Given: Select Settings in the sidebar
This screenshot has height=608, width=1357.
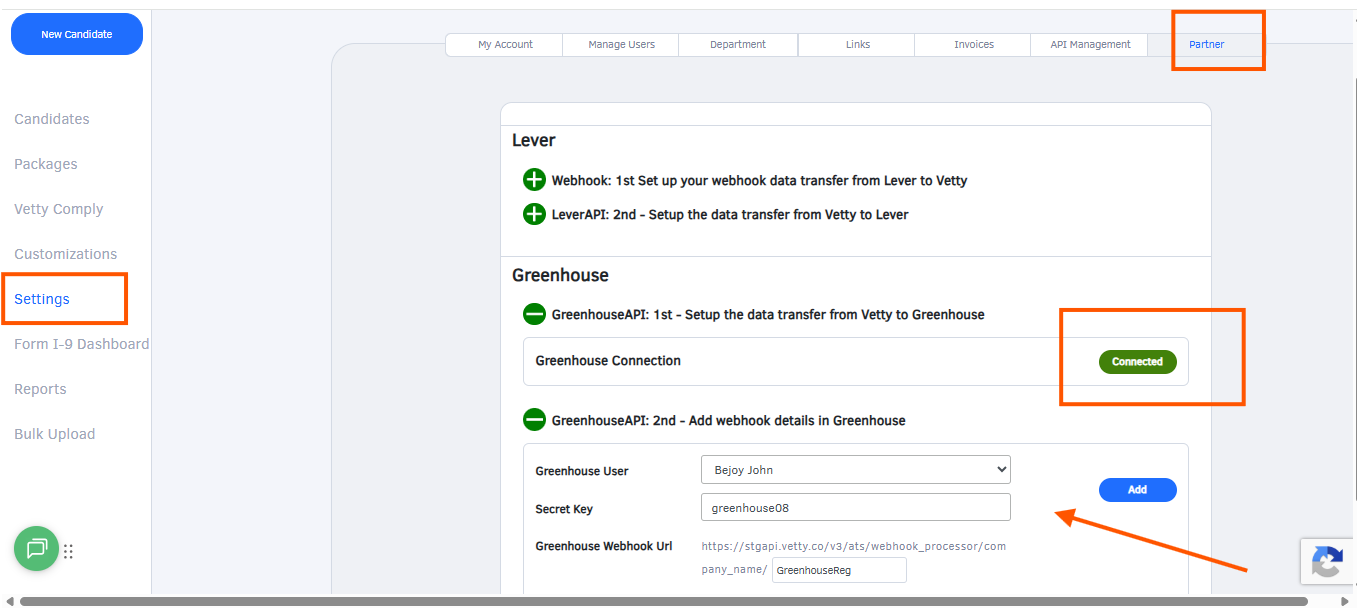Looking at the screenshot, I should point(42,299).
